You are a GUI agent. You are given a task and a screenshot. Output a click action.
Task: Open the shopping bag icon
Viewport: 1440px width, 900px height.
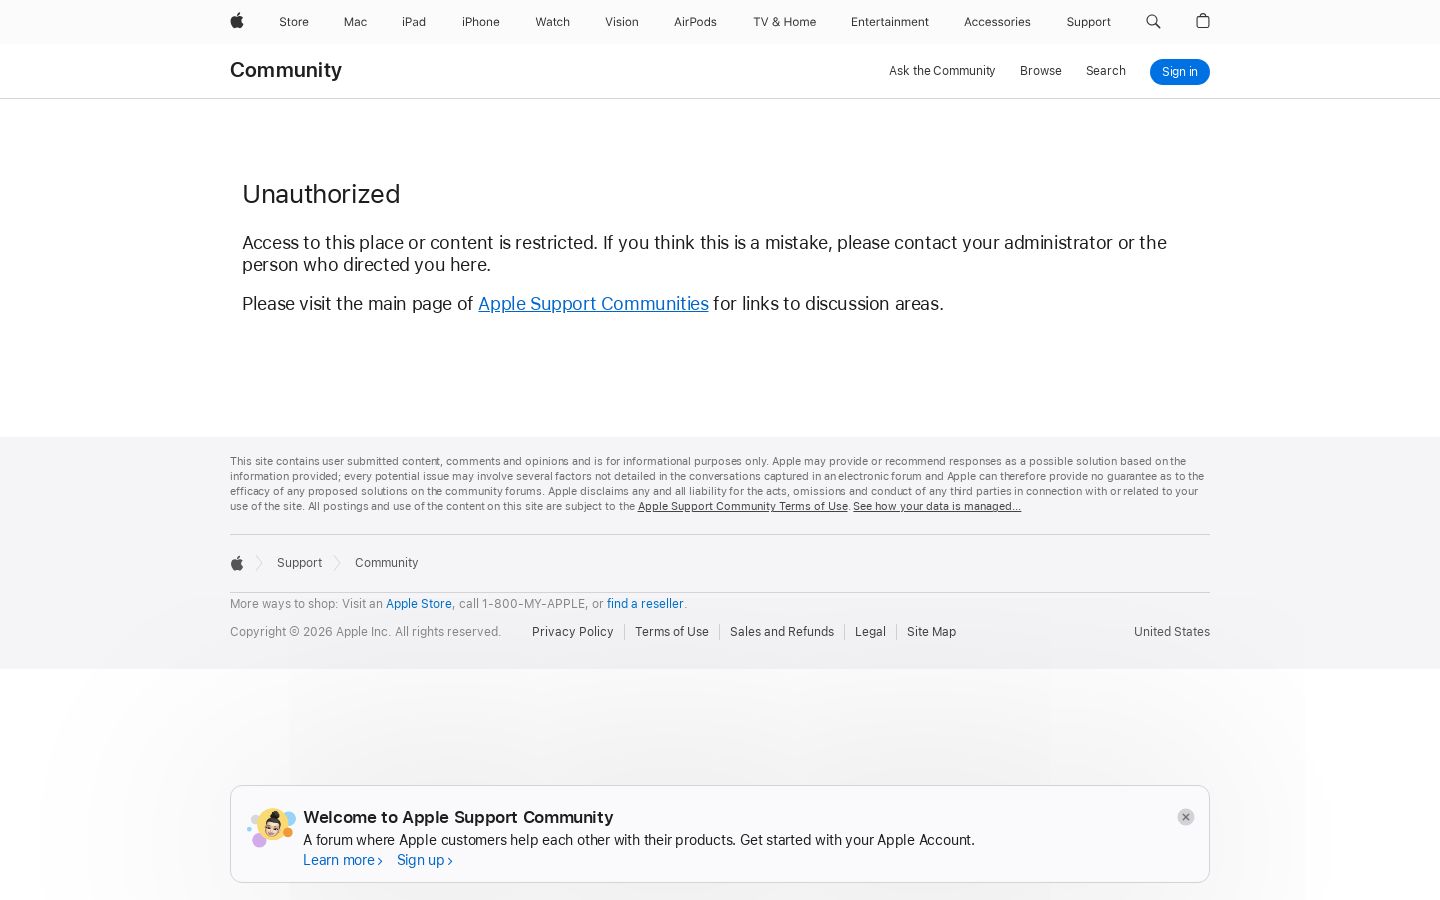(1203, 21)
